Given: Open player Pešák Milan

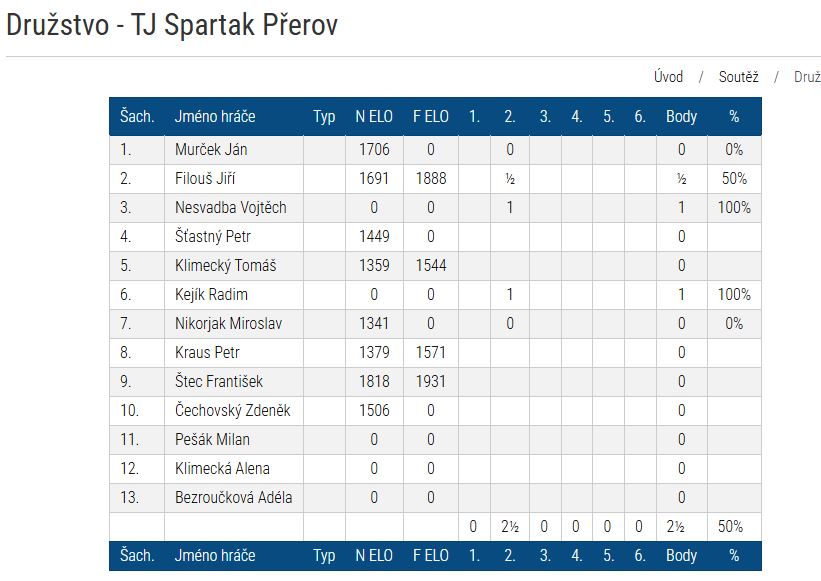Looking at the screenshot, I should [x=212, y=440].
